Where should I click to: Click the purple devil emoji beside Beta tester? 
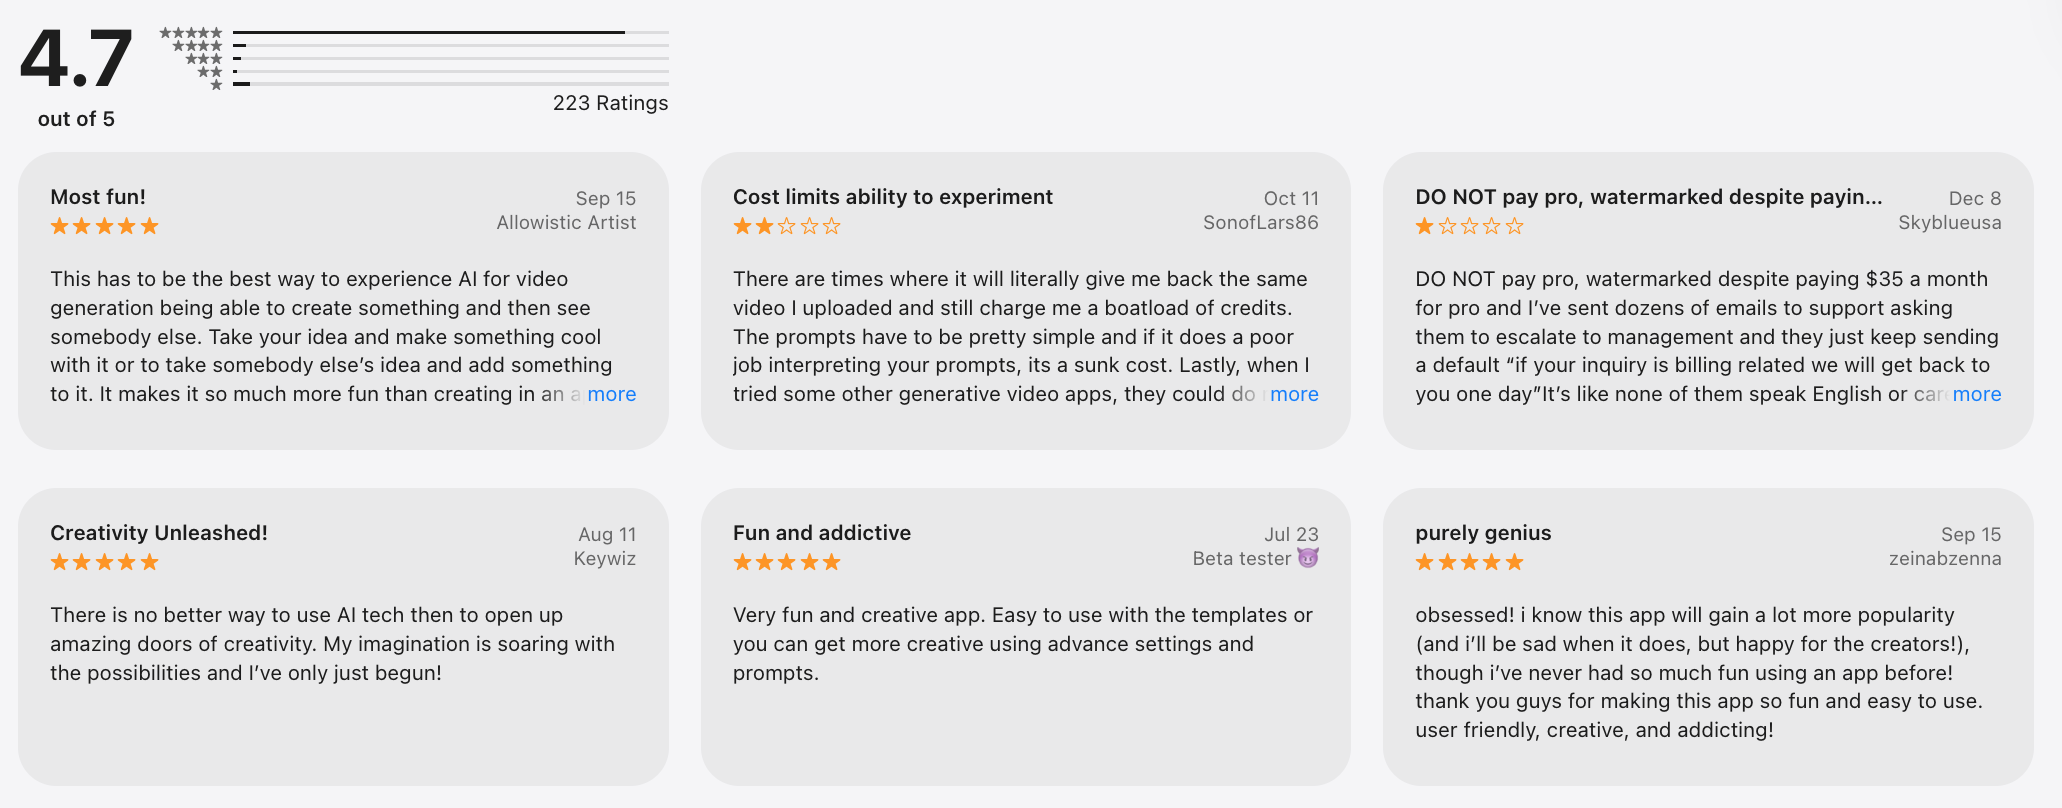[x=1308, y=558]
